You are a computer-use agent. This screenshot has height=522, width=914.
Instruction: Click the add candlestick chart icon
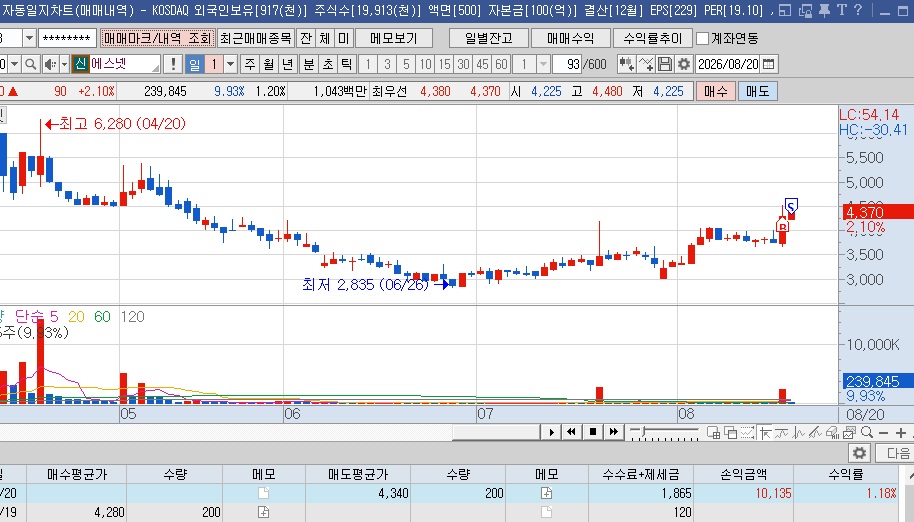(627, 64)
